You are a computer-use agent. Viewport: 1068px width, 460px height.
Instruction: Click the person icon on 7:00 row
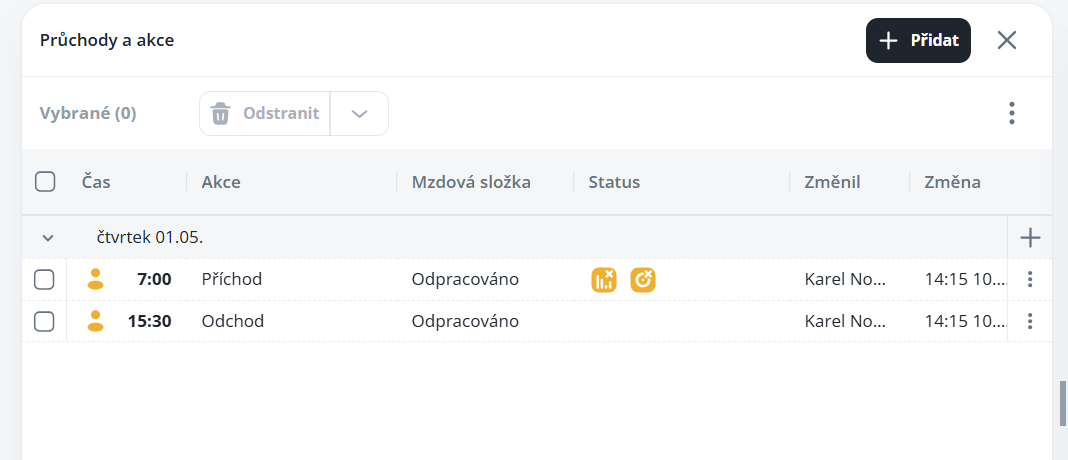(x=96, y=279)
